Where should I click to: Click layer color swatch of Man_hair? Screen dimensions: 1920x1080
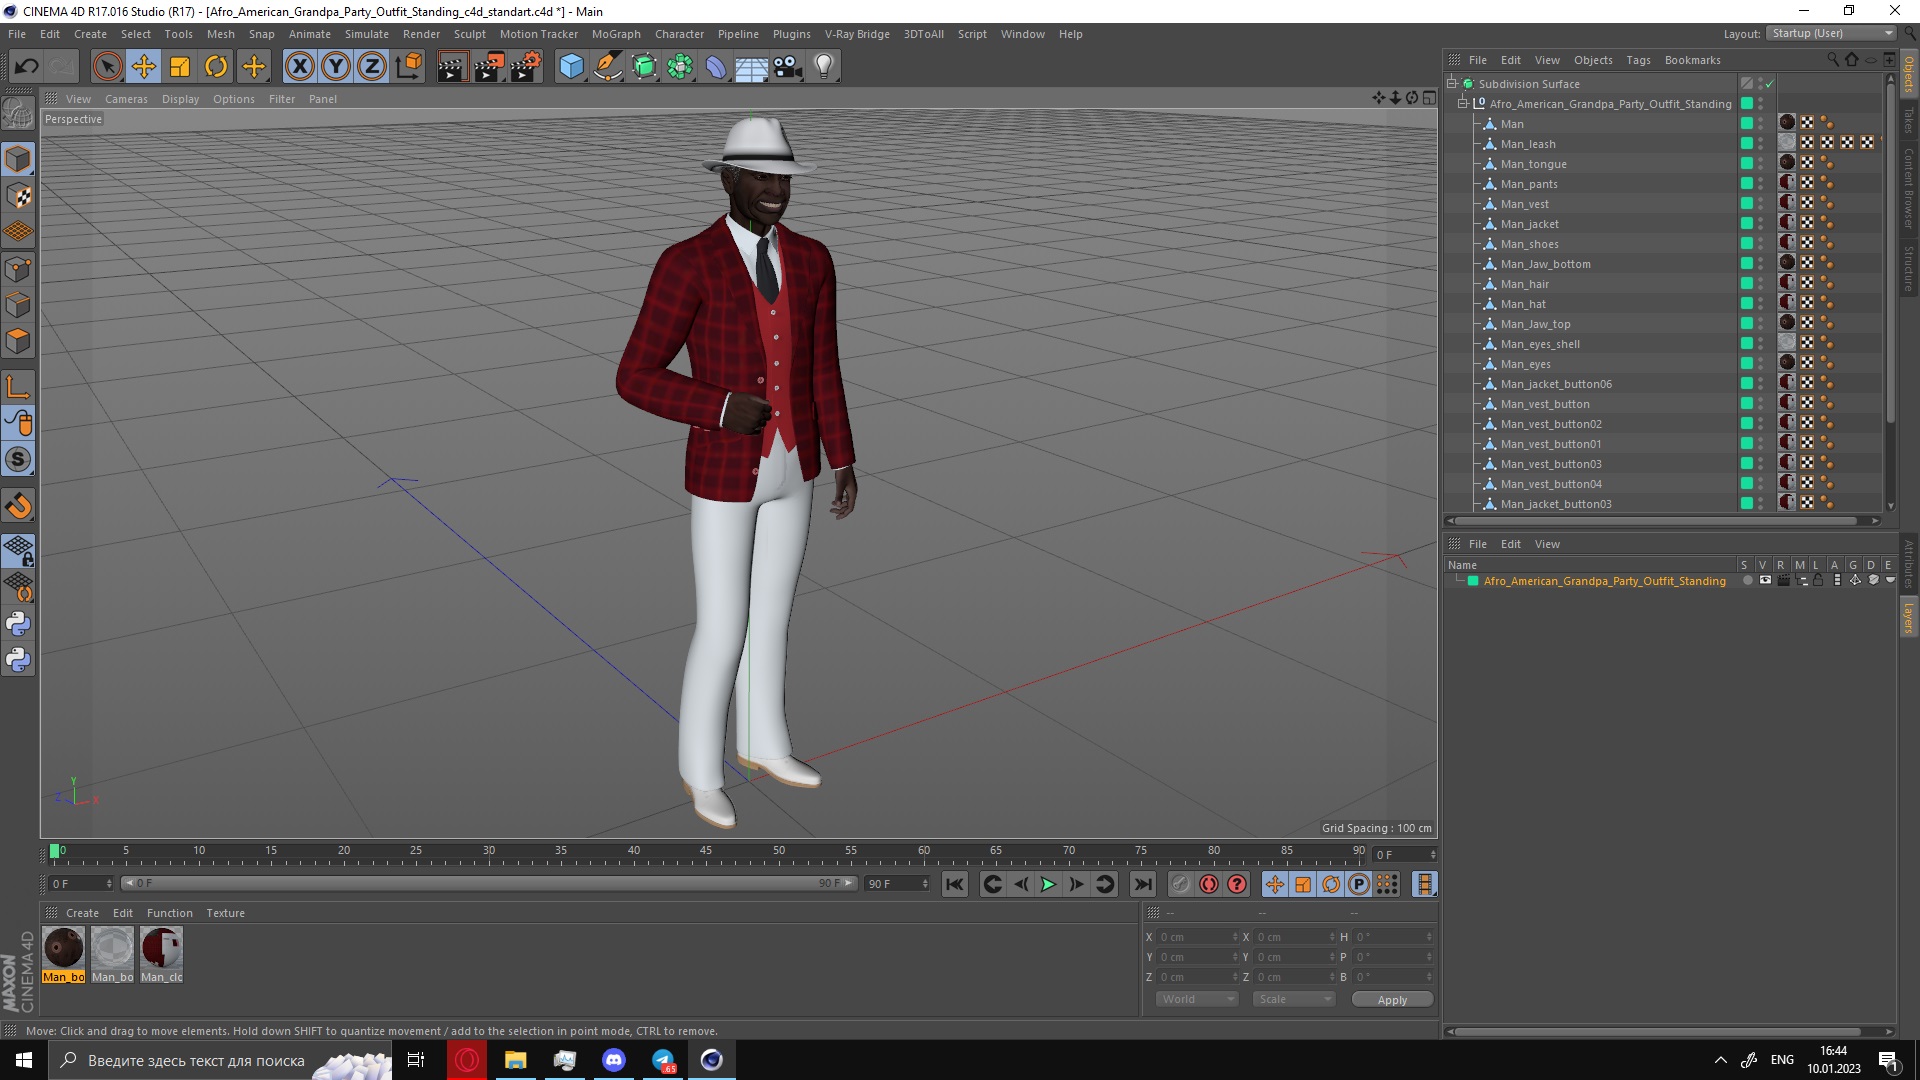pyautogui.click(x=1747, y=284)
